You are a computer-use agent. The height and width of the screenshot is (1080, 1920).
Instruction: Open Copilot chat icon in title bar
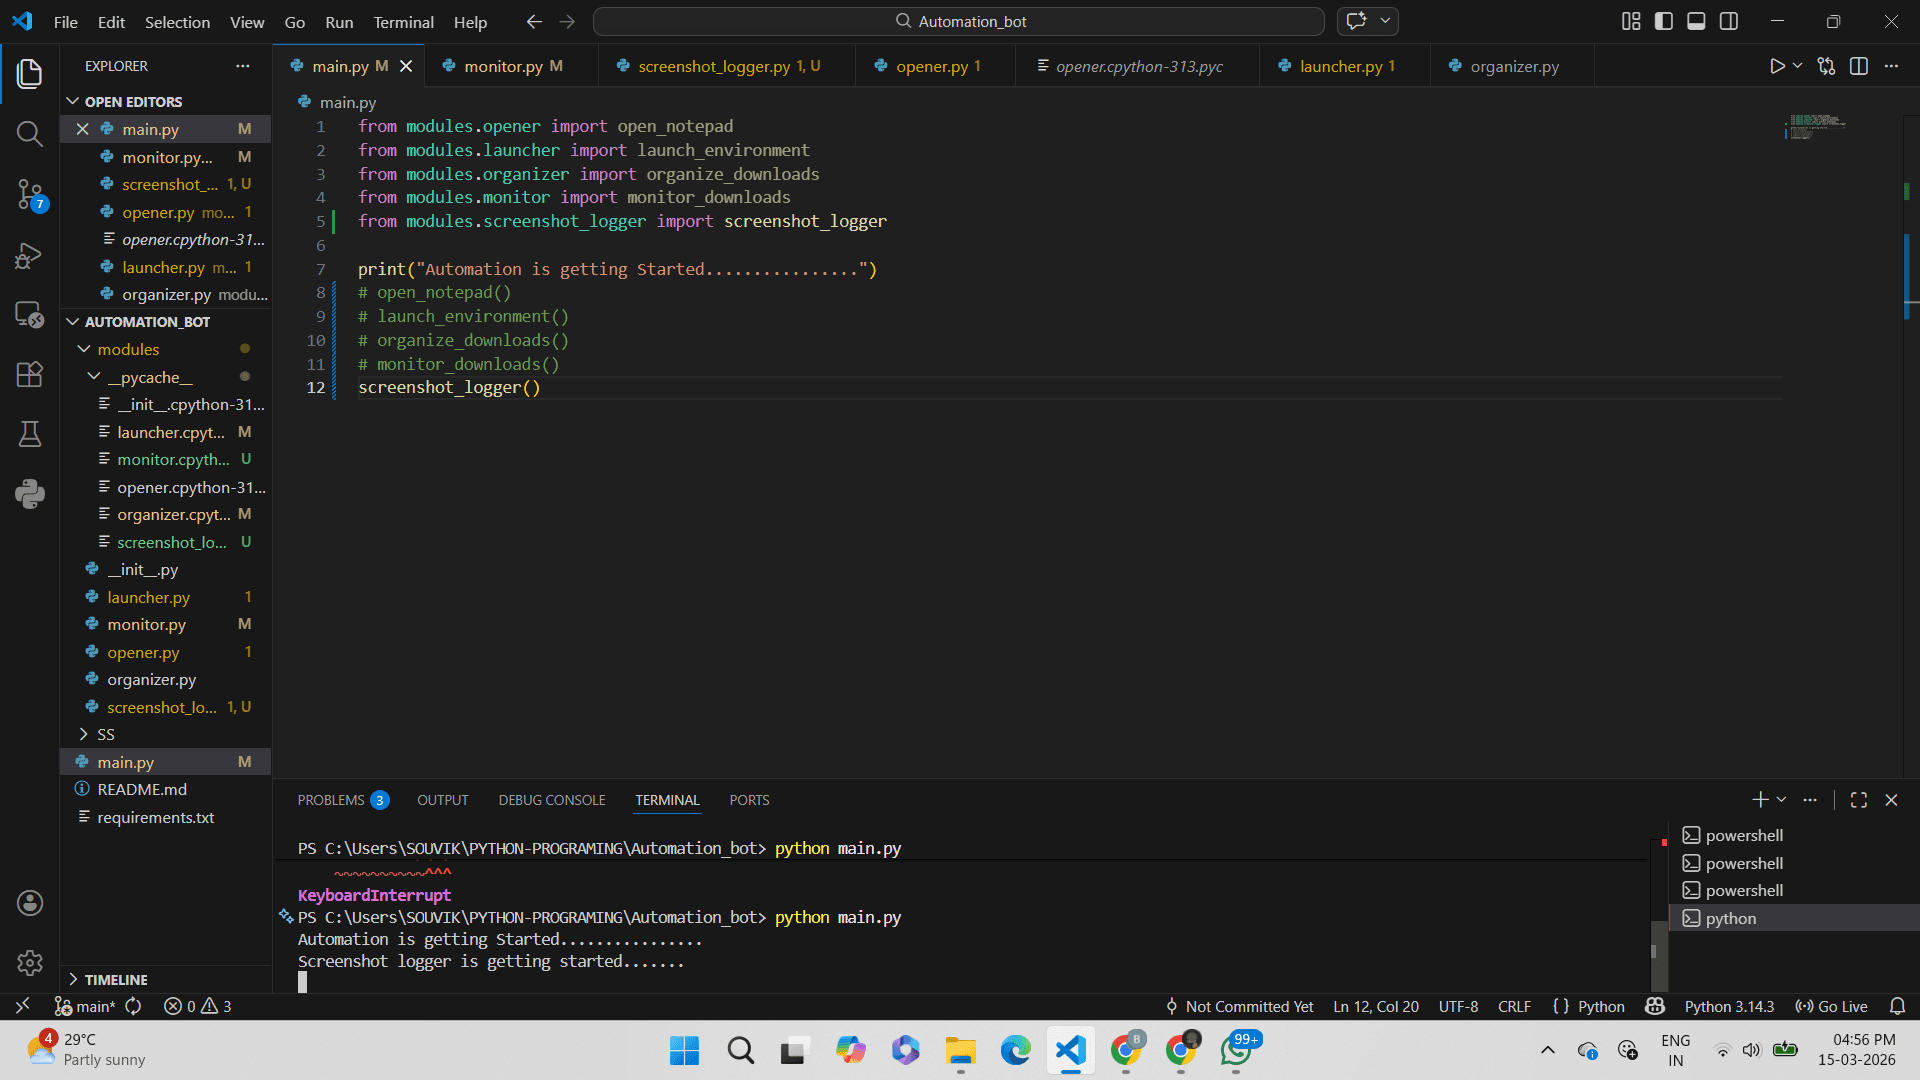1356,21
